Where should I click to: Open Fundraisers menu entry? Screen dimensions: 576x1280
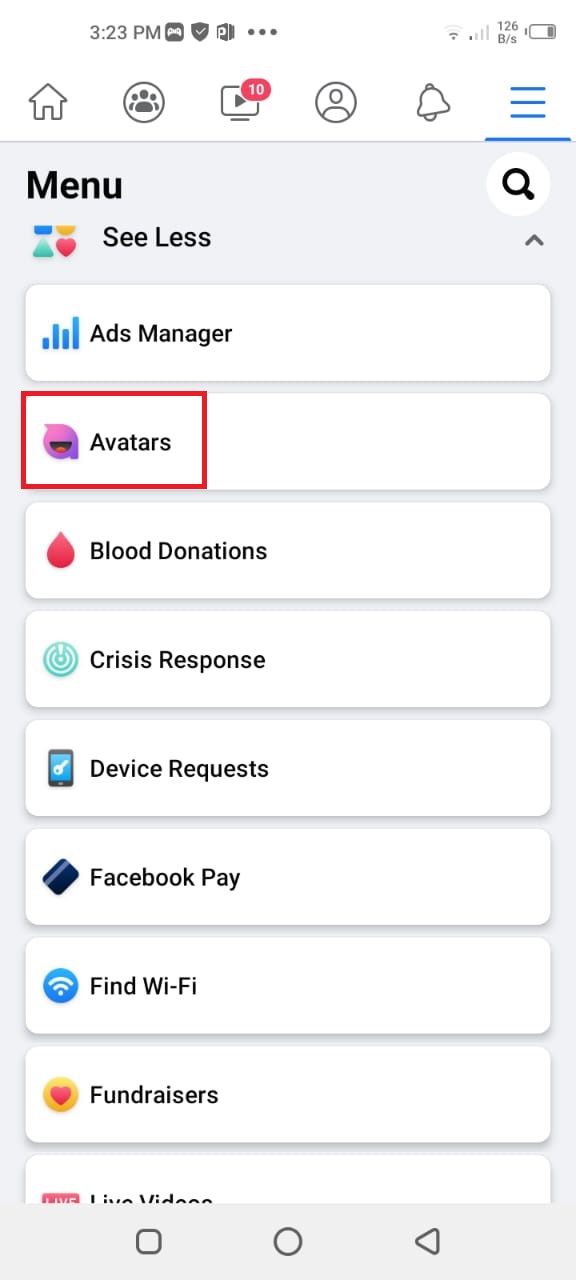tap(288, 1096)
